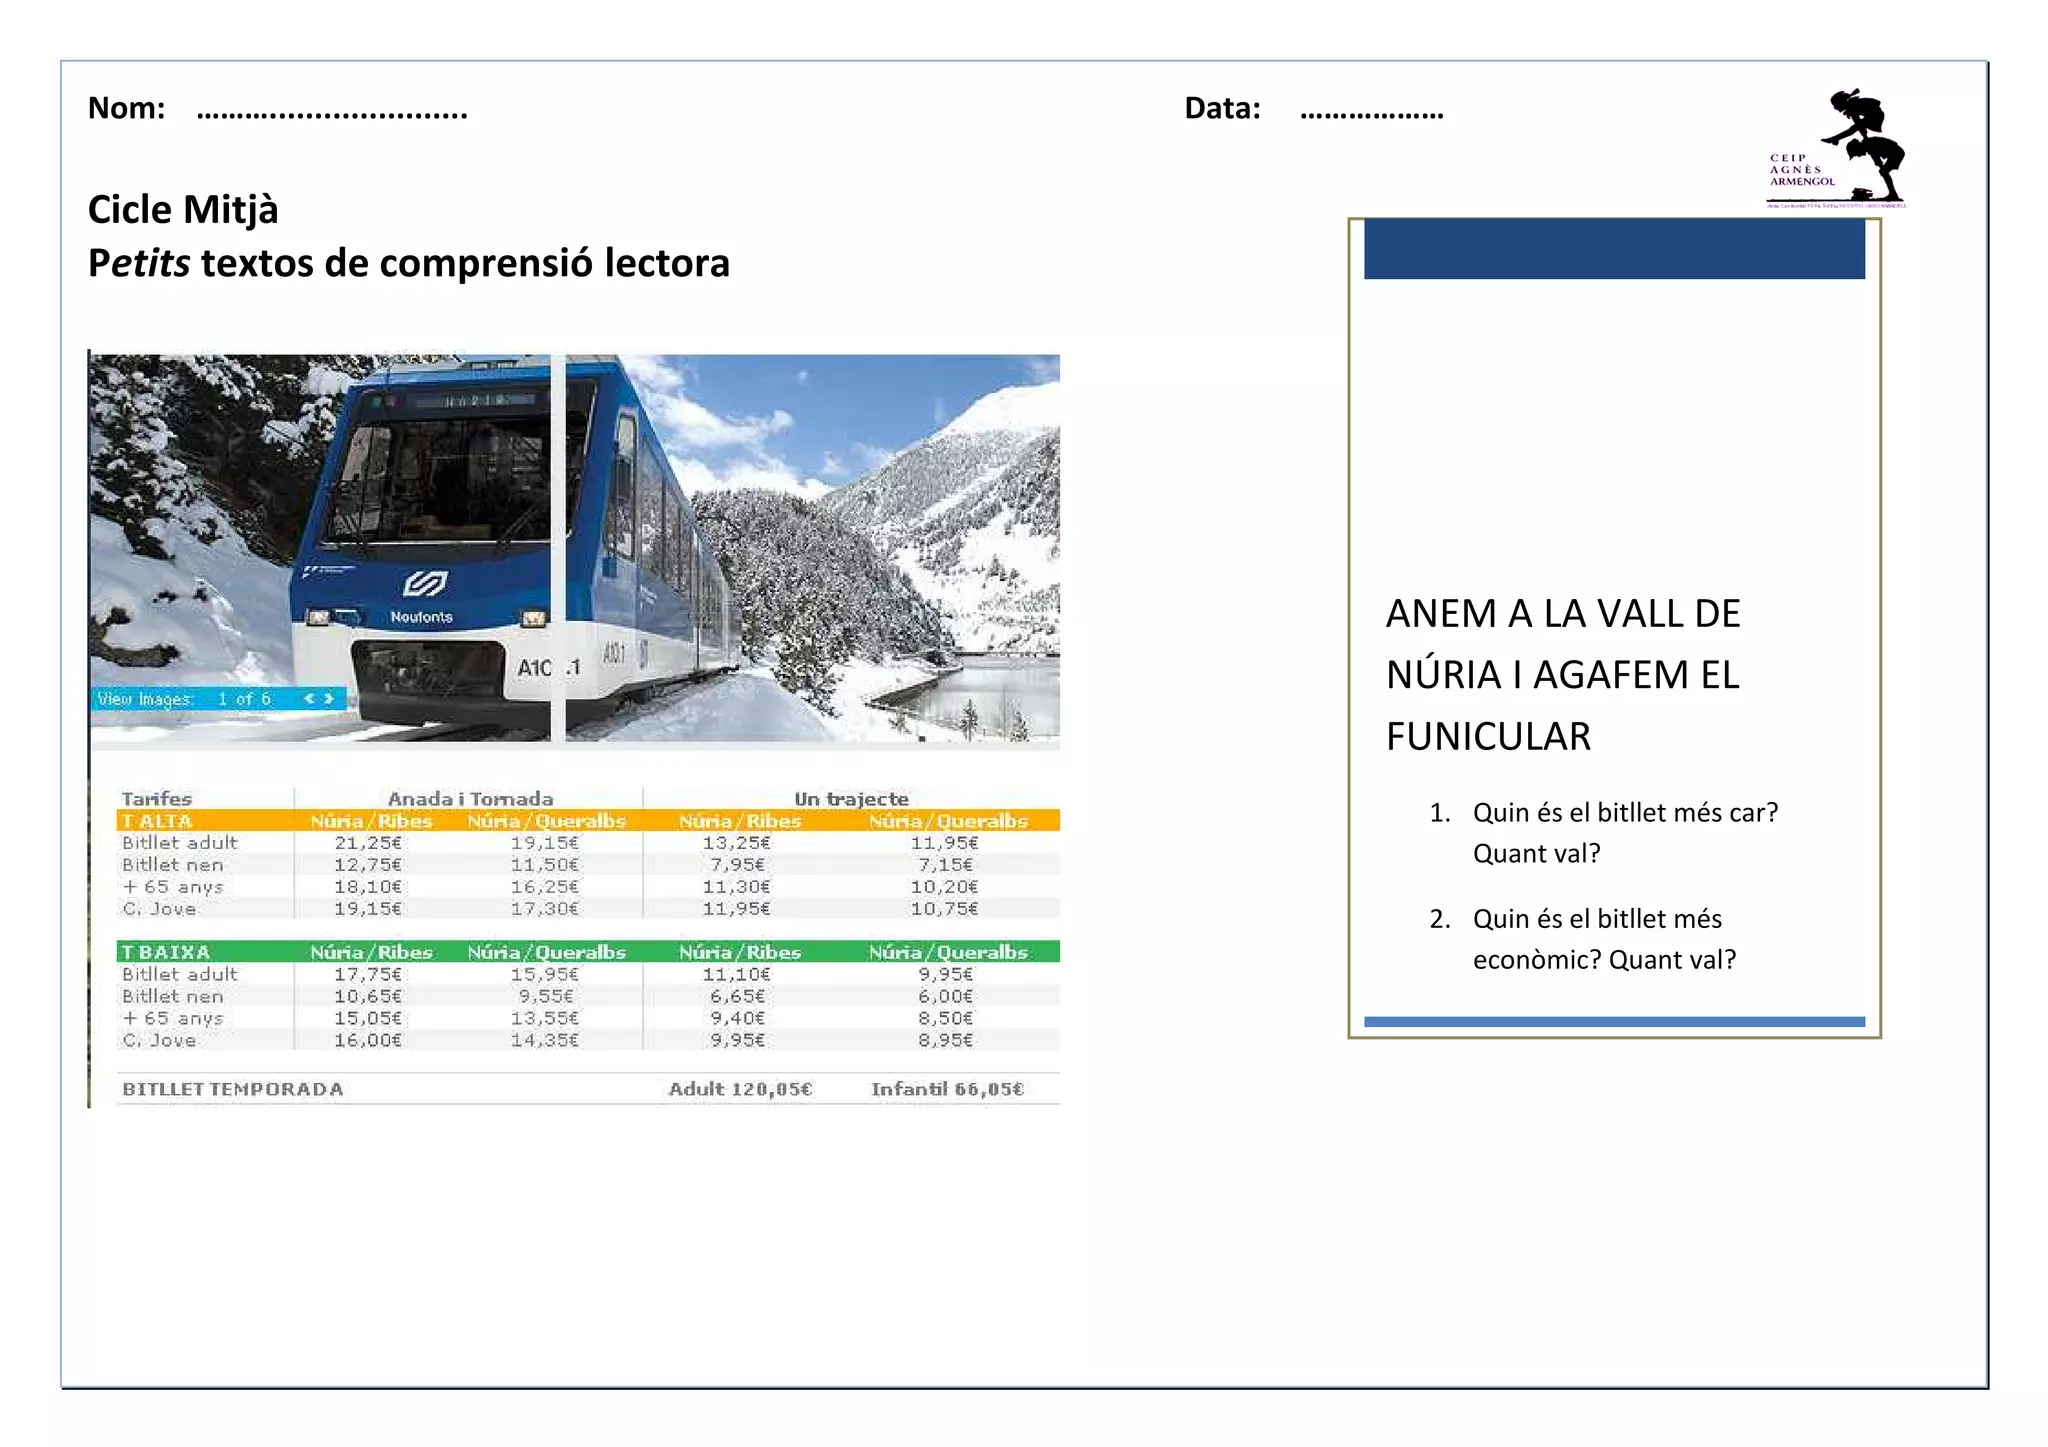2048x1447 pixels.
Task: Click the orange 'T ALTA' row label
Action: point(156,821)
